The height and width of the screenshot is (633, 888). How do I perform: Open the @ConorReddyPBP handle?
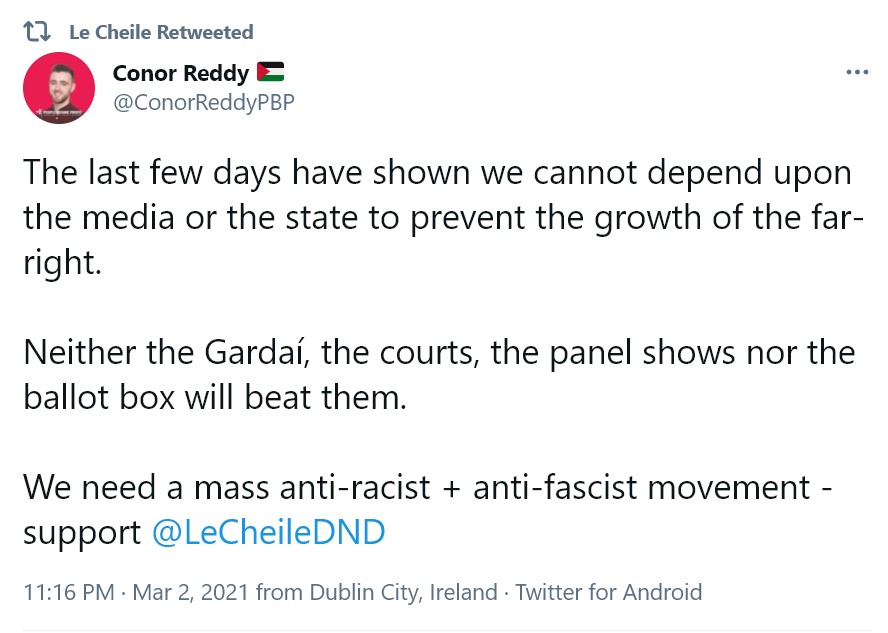coord(203,102)
